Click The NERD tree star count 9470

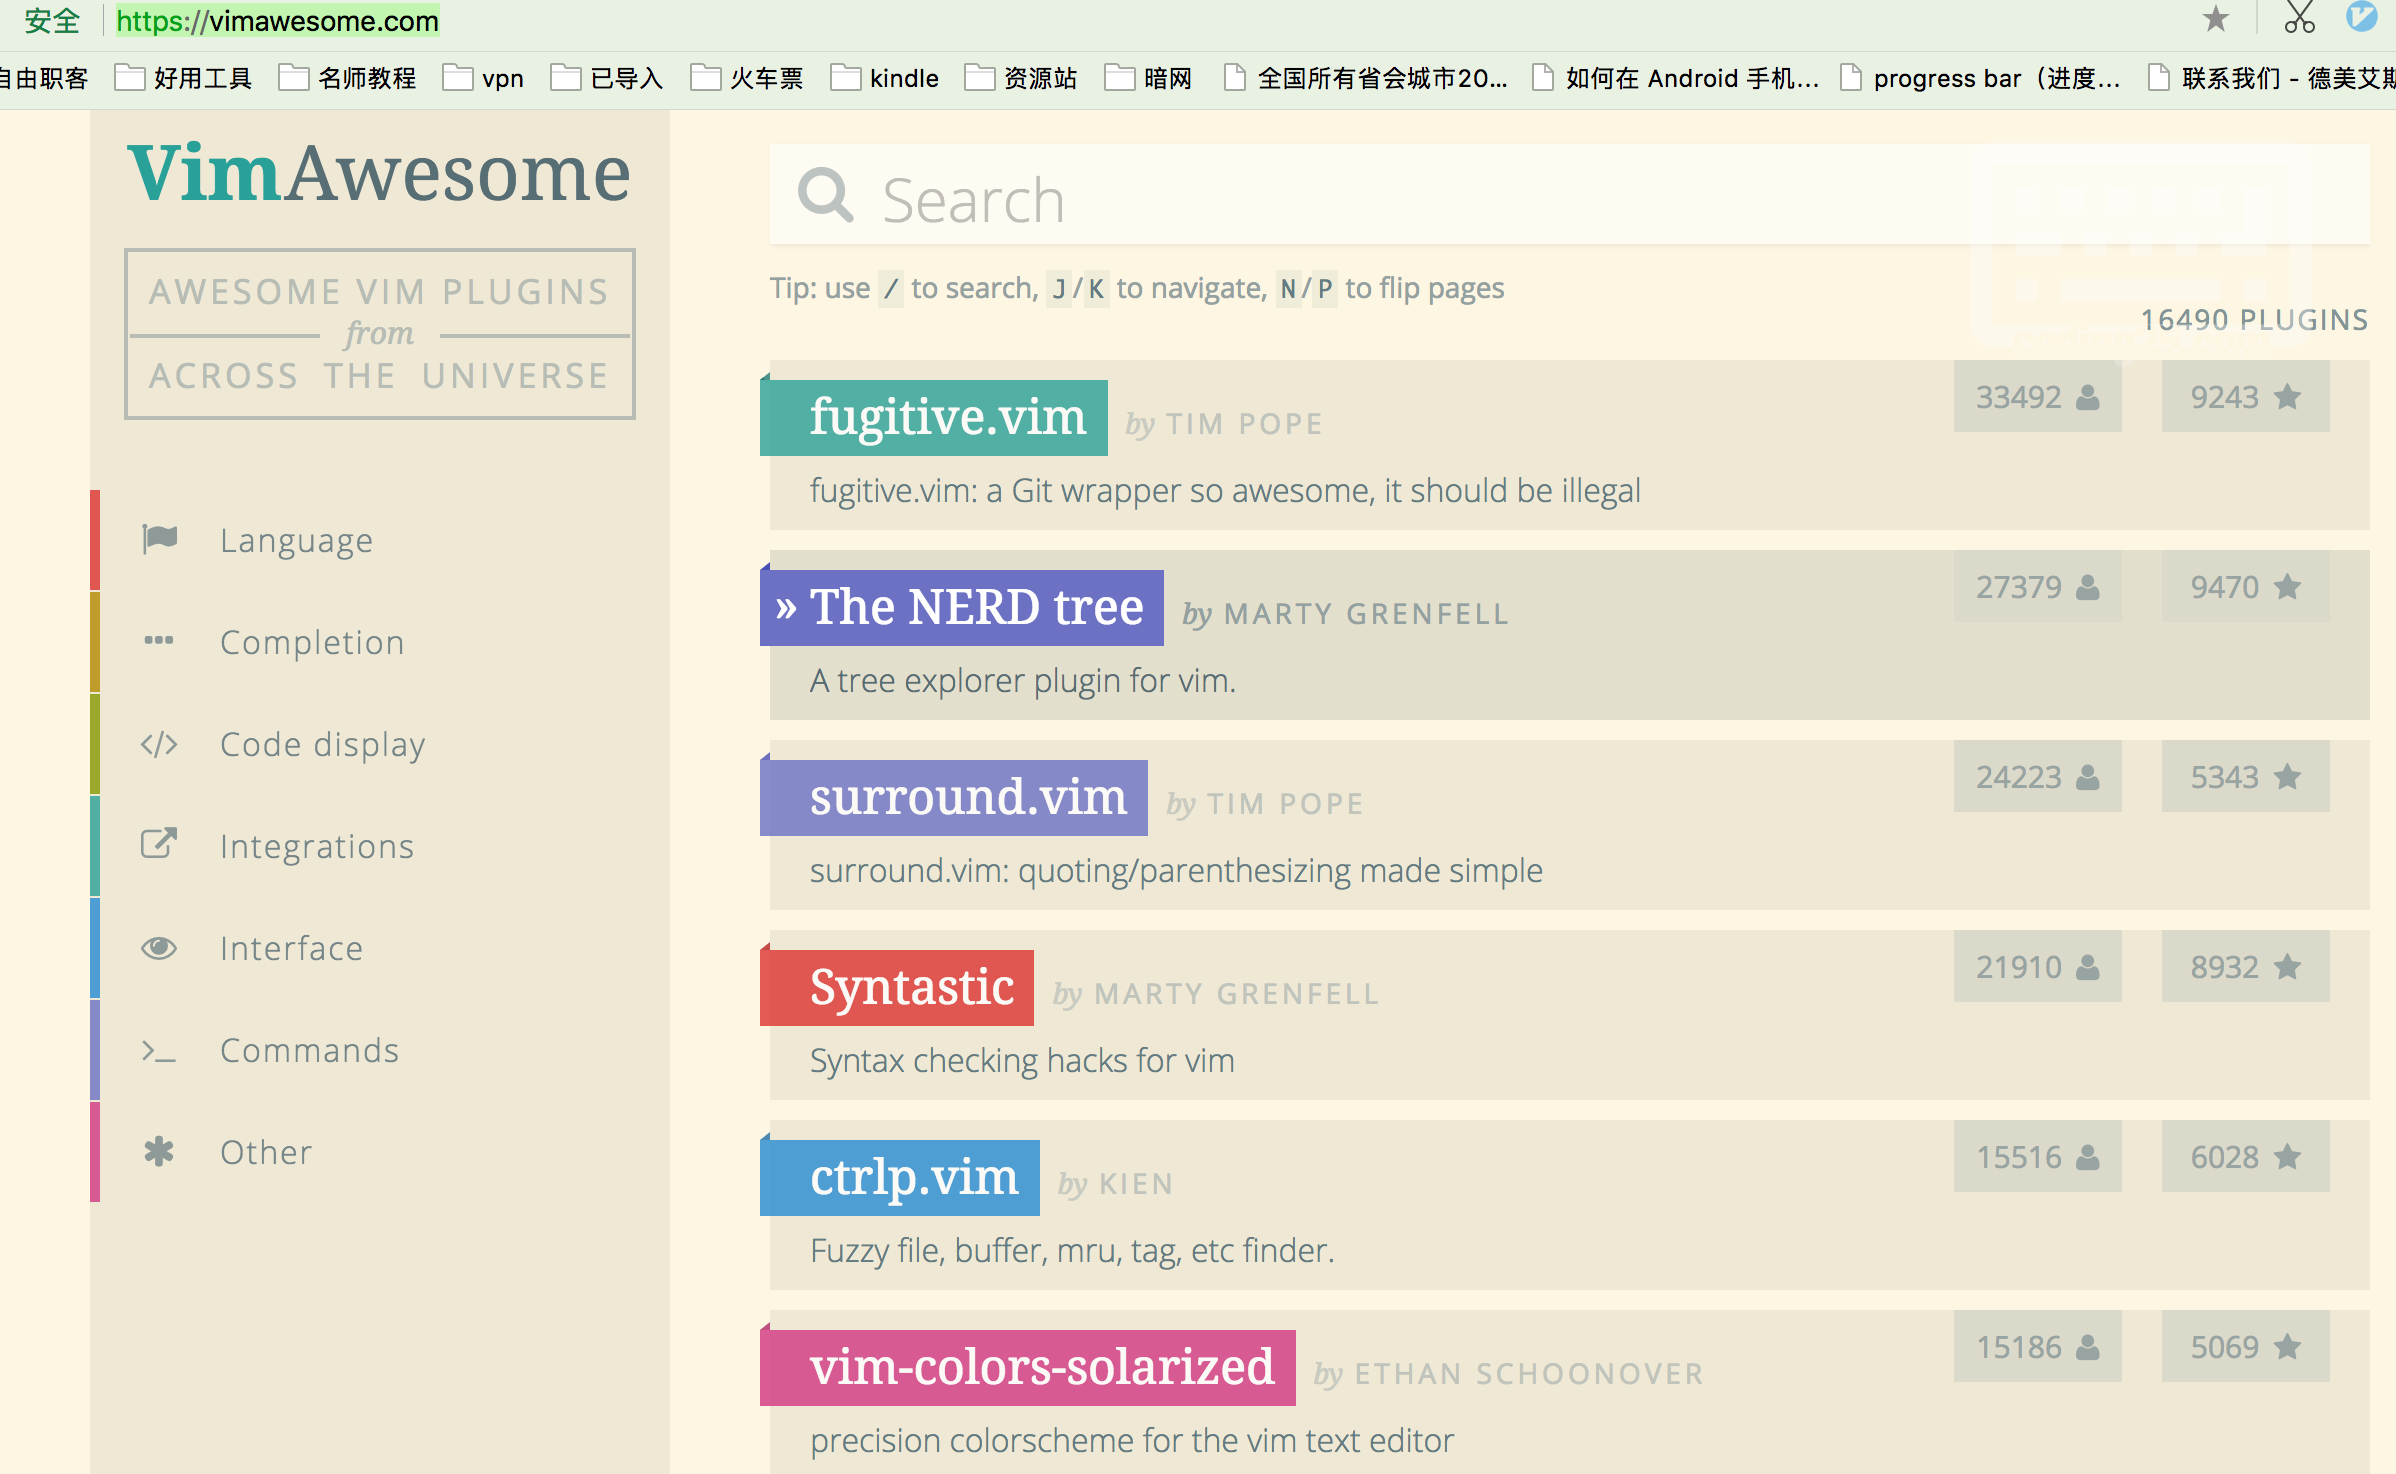click(2245, 587)
